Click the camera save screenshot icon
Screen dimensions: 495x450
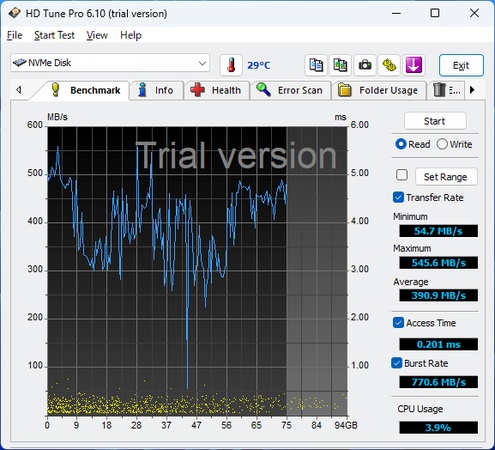(x=365, y=65)
